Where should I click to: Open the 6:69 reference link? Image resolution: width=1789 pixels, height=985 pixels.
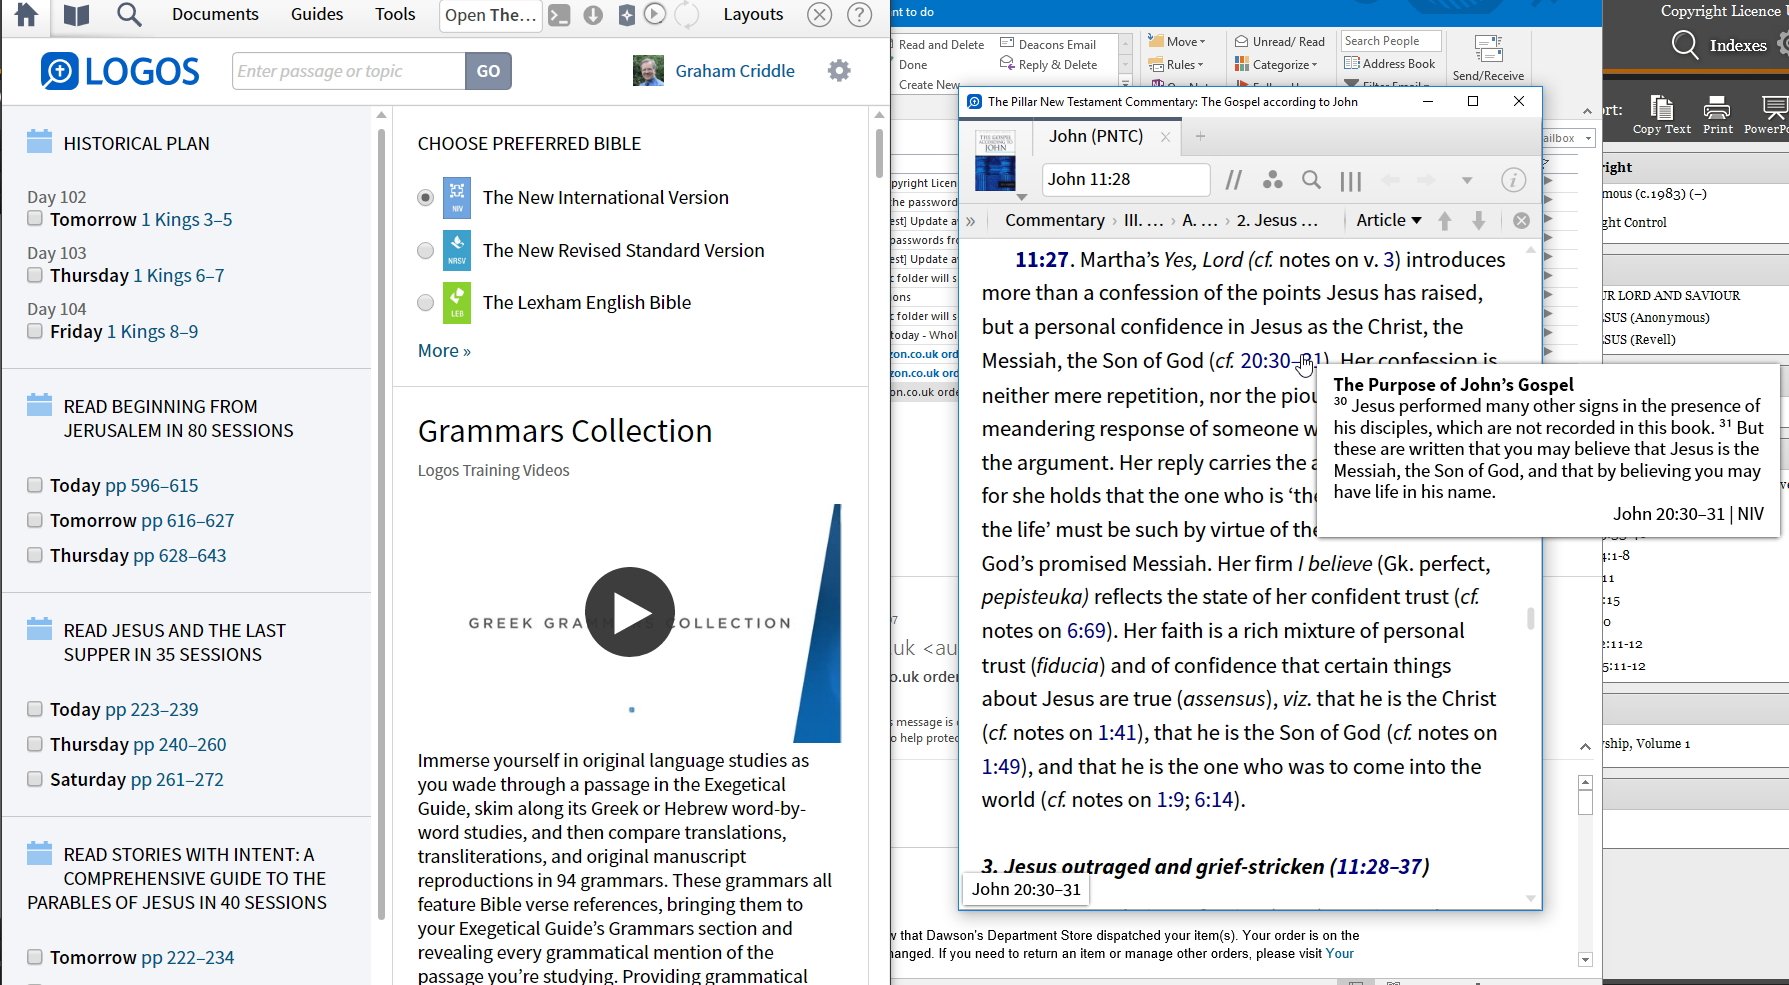click(x=1087, y=631)
